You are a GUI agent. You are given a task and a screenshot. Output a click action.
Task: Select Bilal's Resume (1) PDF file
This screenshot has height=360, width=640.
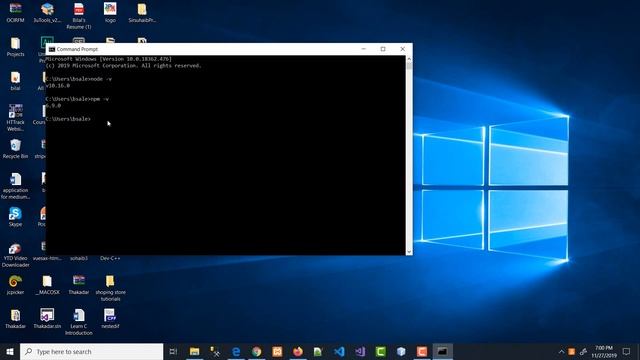pos(79,16)
